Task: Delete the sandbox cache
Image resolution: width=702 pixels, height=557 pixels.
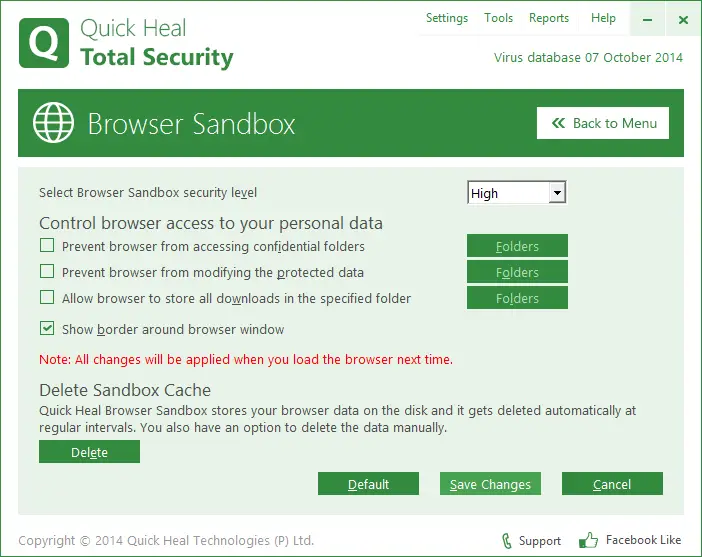Action: tap(89, 452)
